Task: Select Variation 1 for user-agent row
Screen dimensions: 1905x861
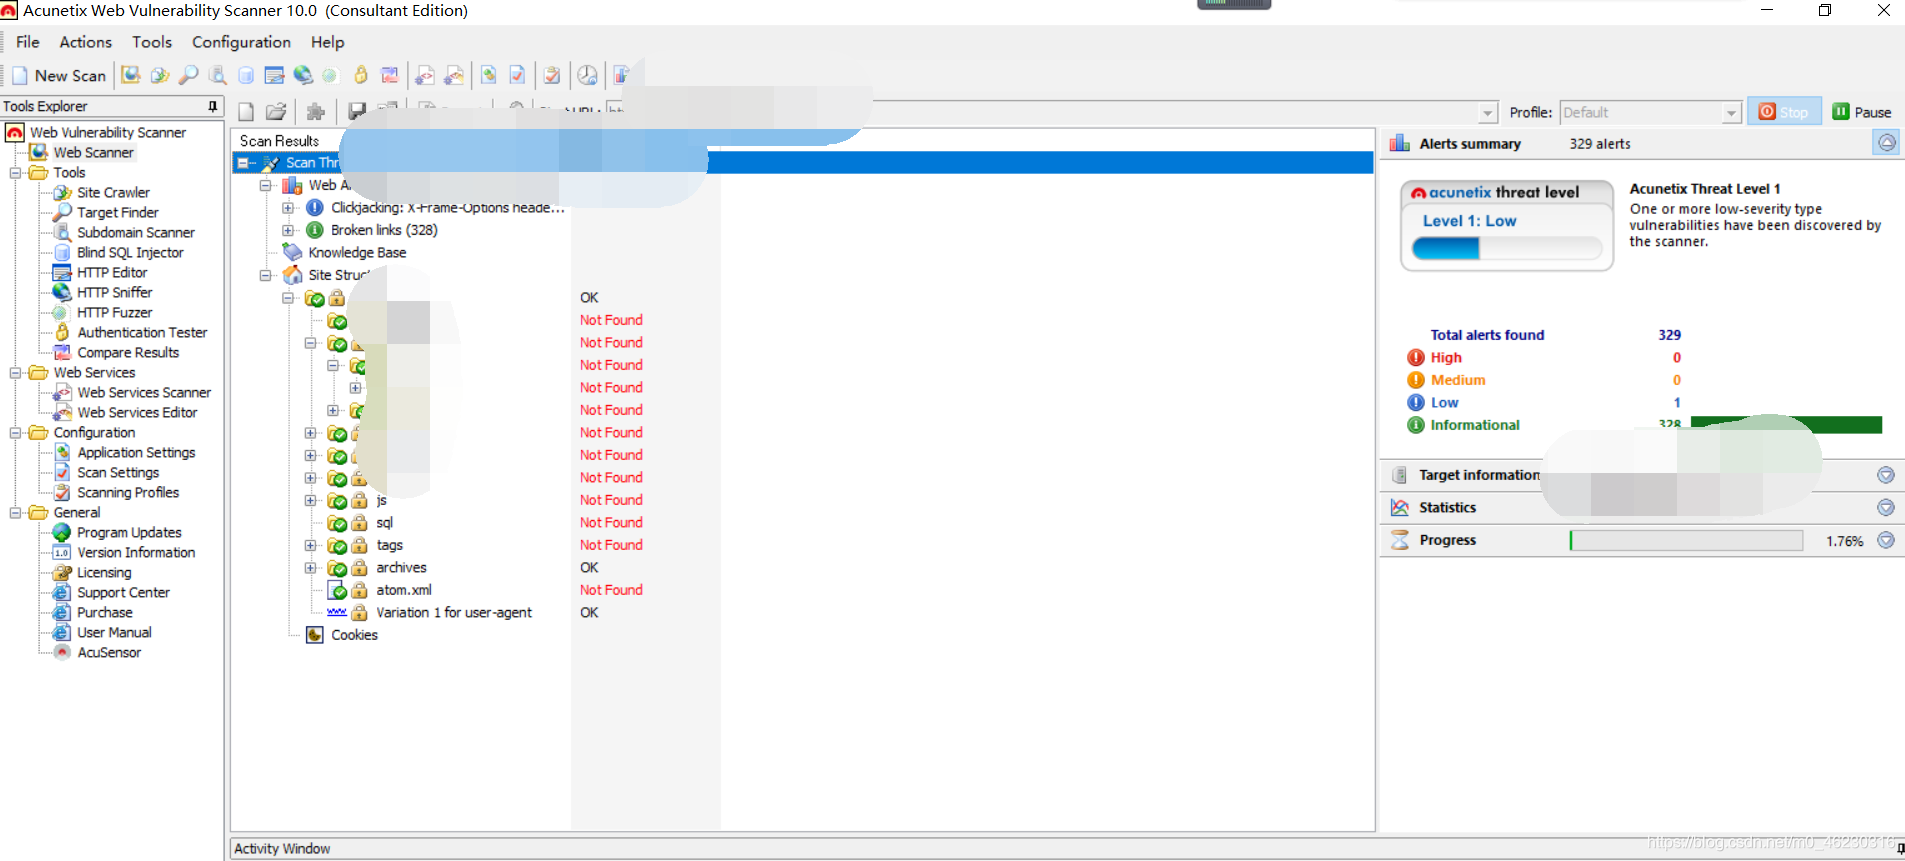Action: tap(454, 613)
